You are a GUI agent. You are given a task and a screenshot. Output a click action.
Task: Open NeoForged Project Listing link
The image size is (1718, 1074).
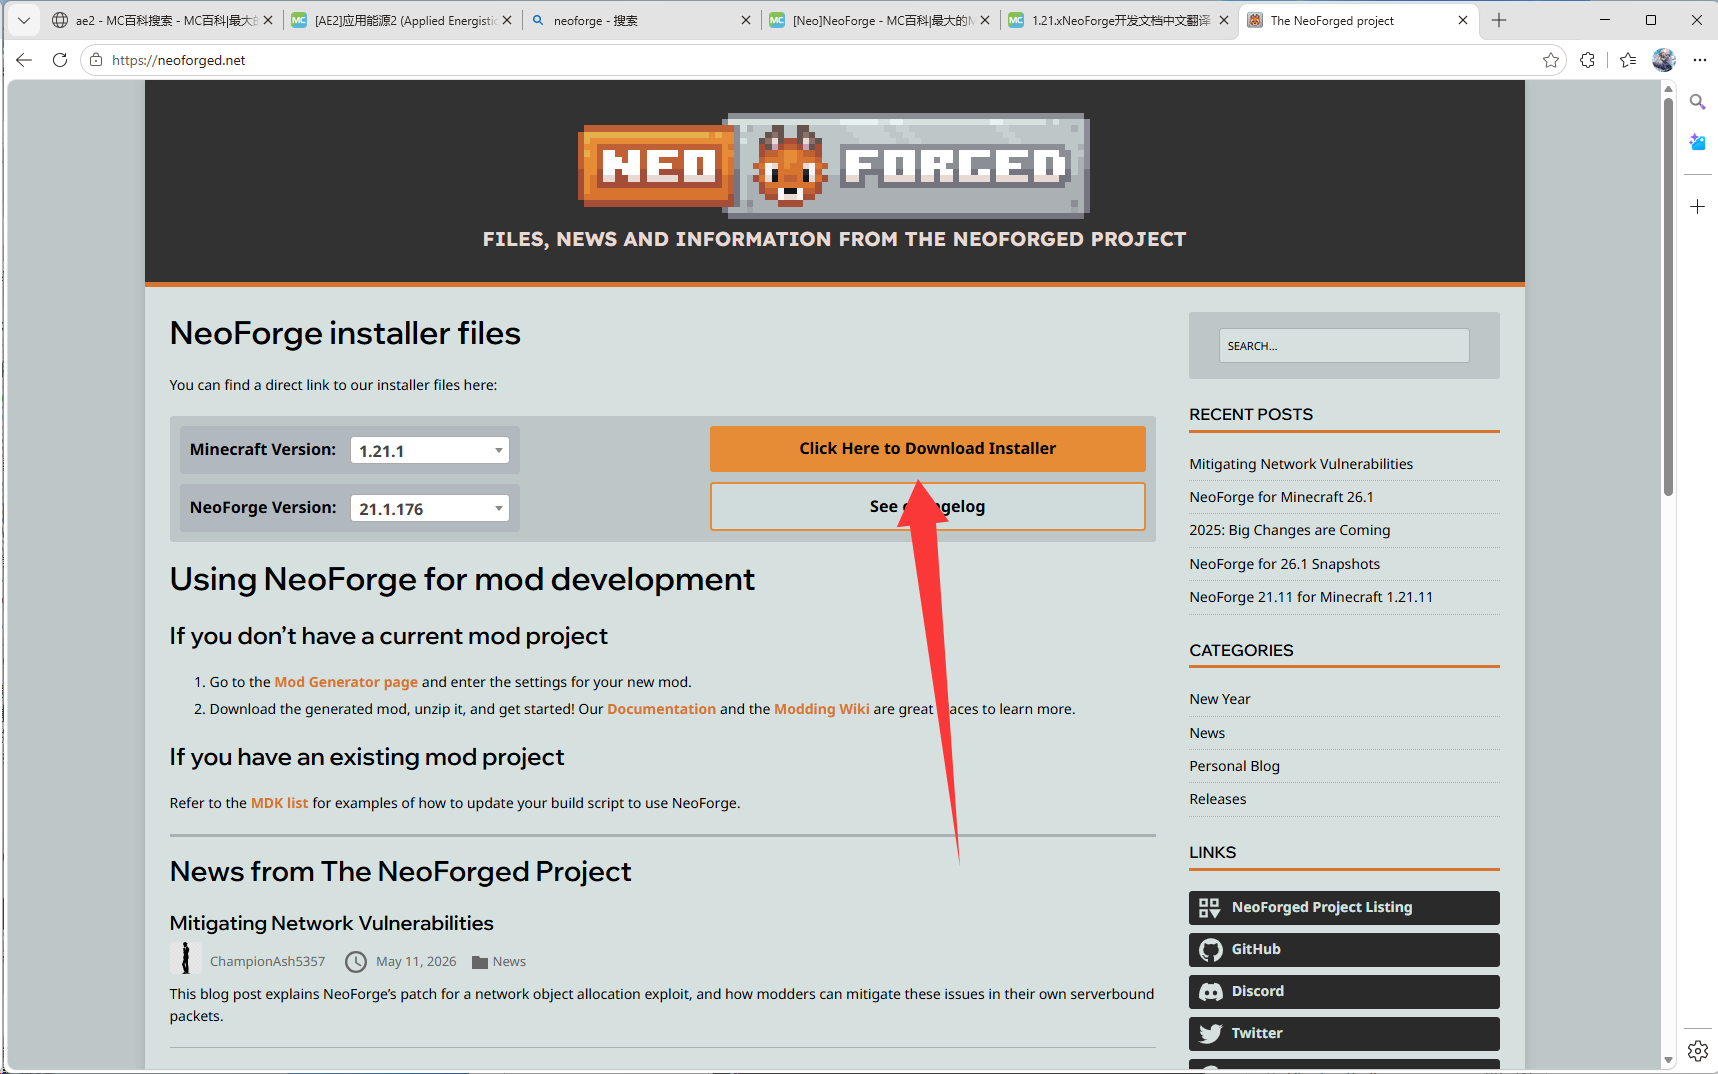tap(1344, 908)
